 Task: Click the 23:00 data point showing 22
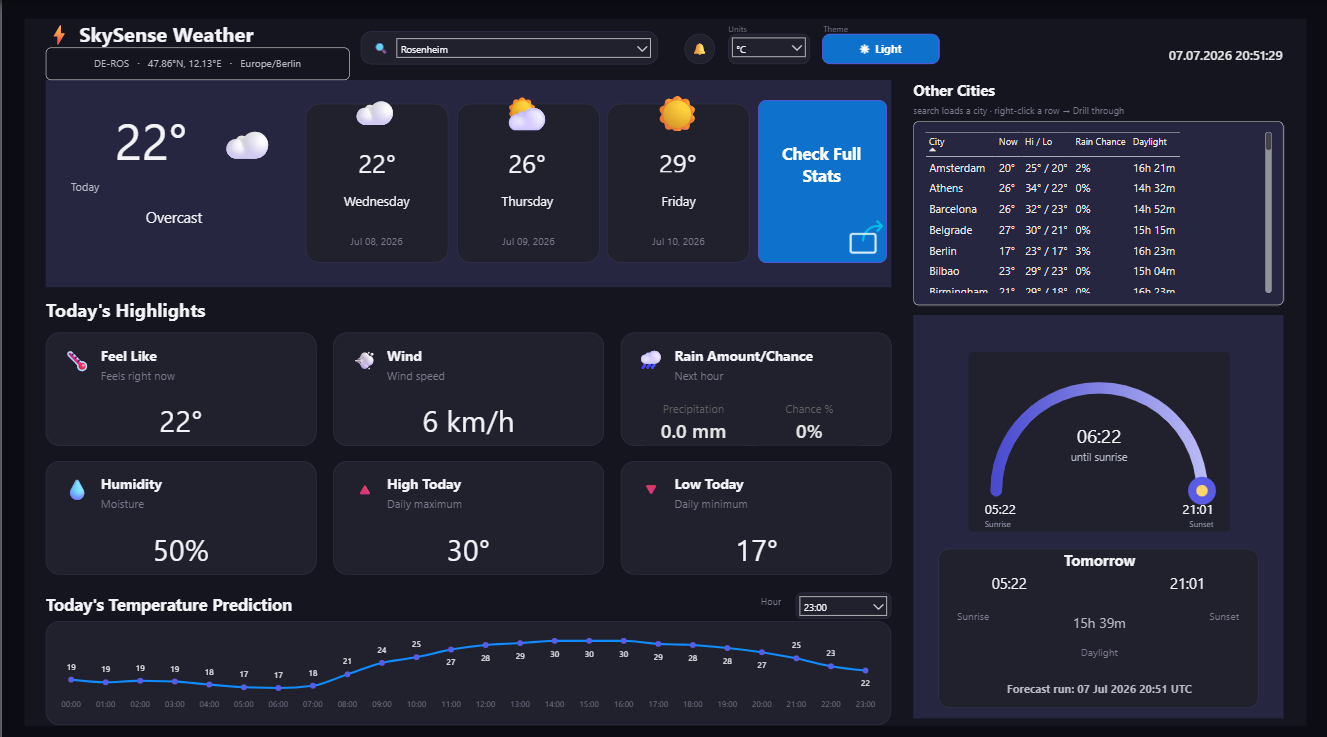pyautogui.click(x=865, y=671)
